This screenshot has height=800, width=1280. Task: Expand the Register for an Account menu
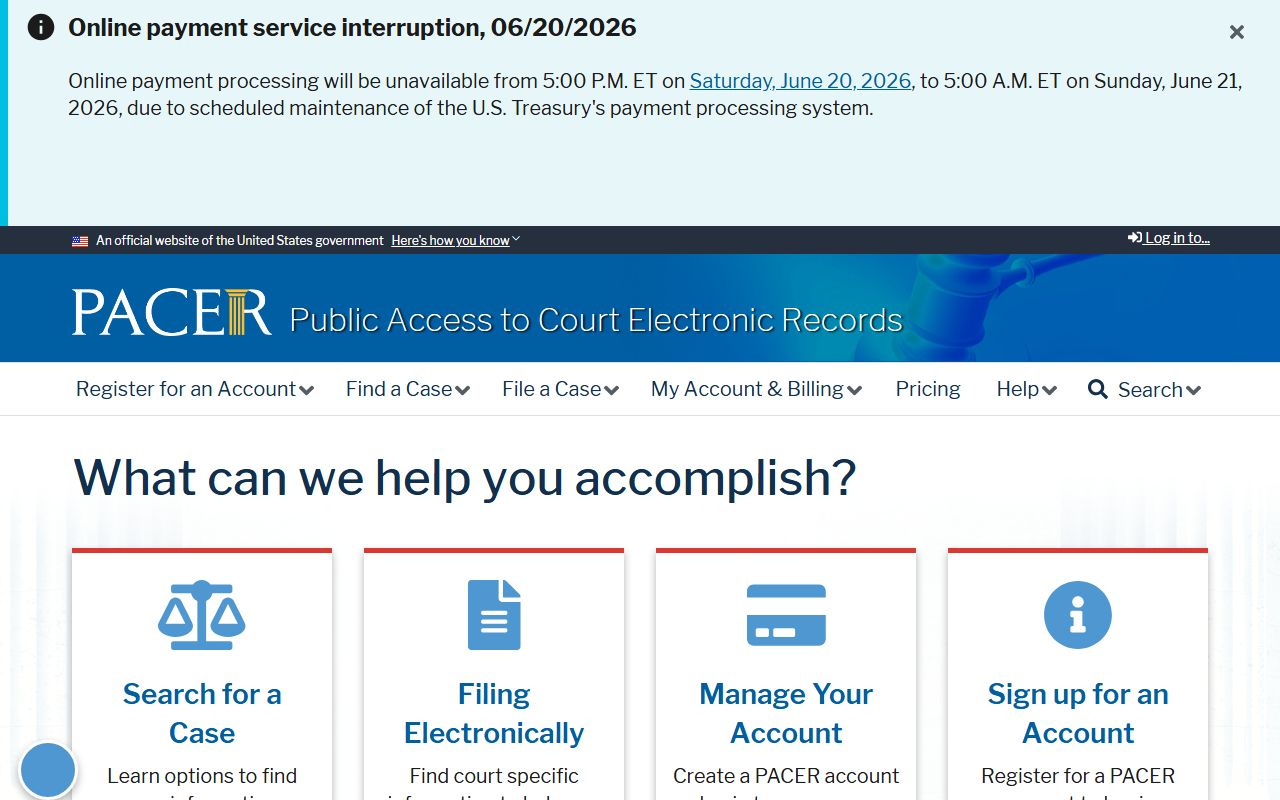point(195,389)
